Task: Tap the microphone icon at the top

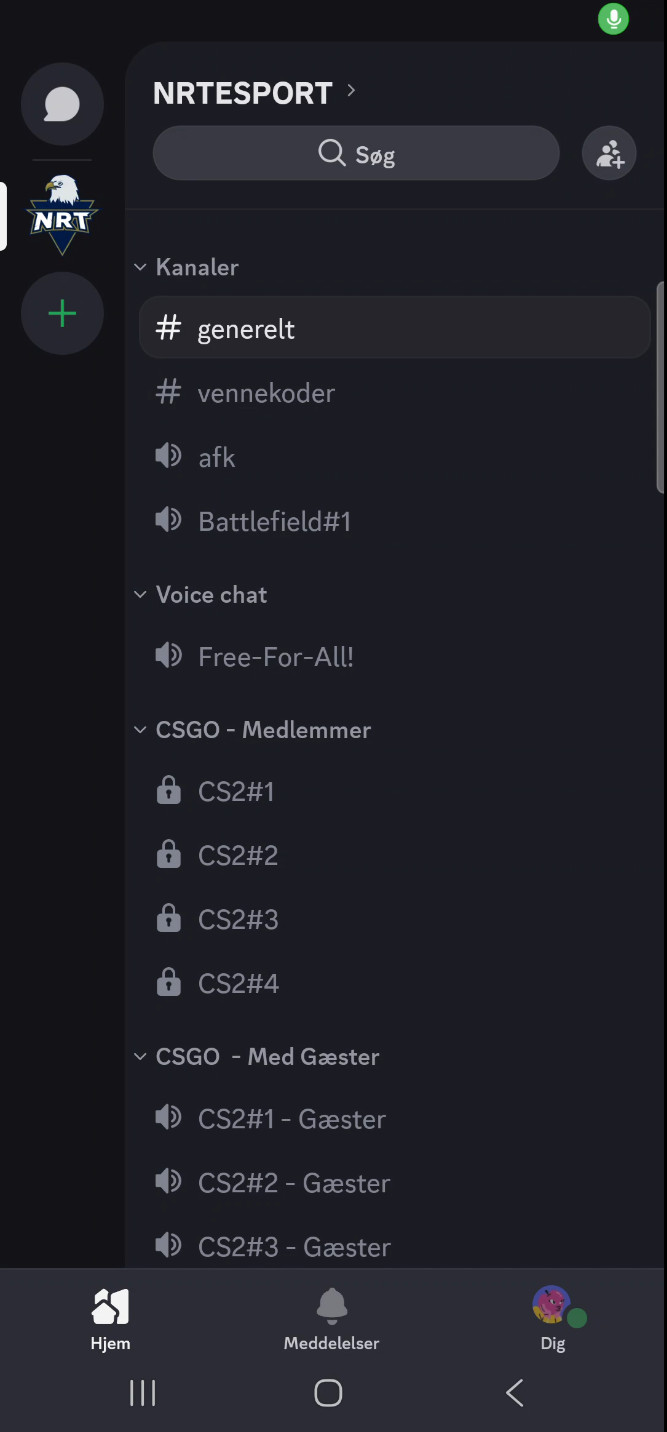Action: (x=612, y=18)
